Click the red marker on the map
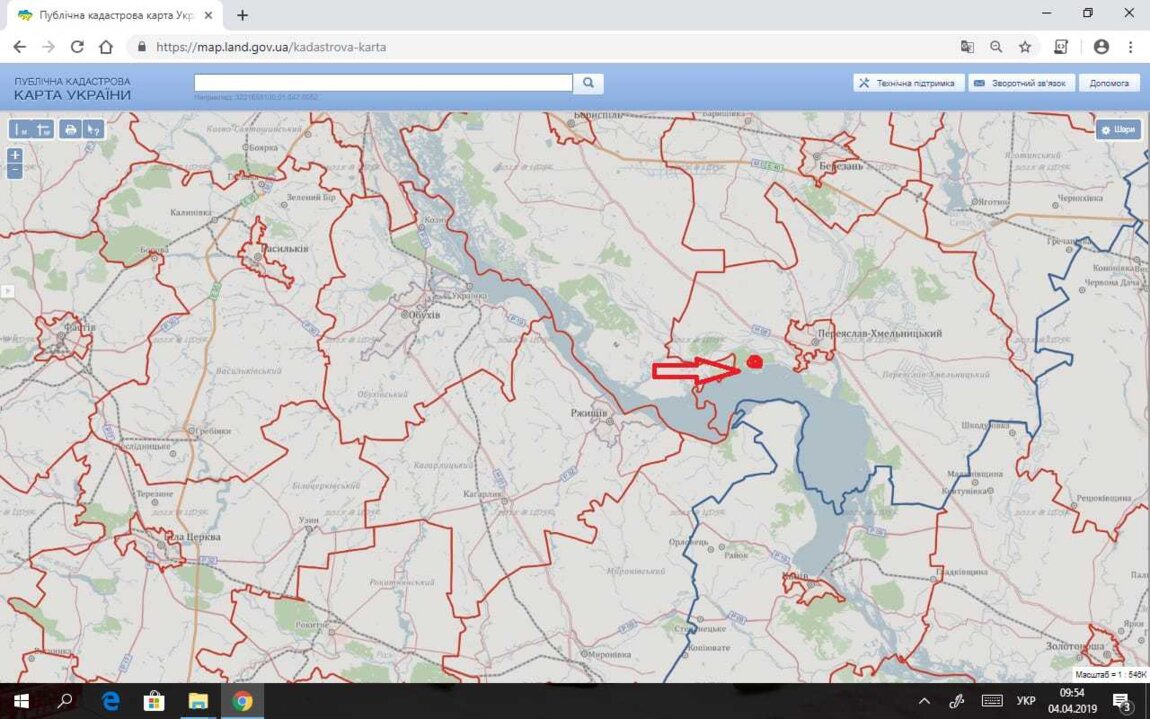This screenshot has width=1150, height=719. pos(755,362)
